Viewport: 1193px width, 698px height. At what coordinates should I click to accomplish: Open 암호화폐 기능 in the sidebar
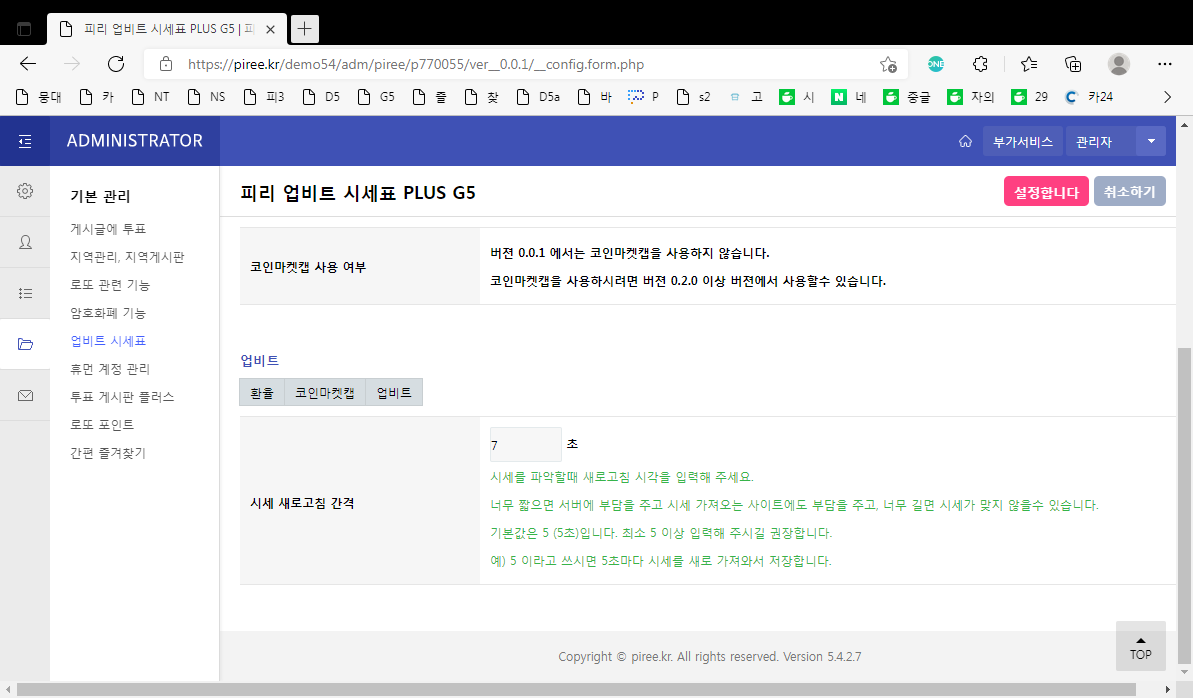[x=108, y=313]
